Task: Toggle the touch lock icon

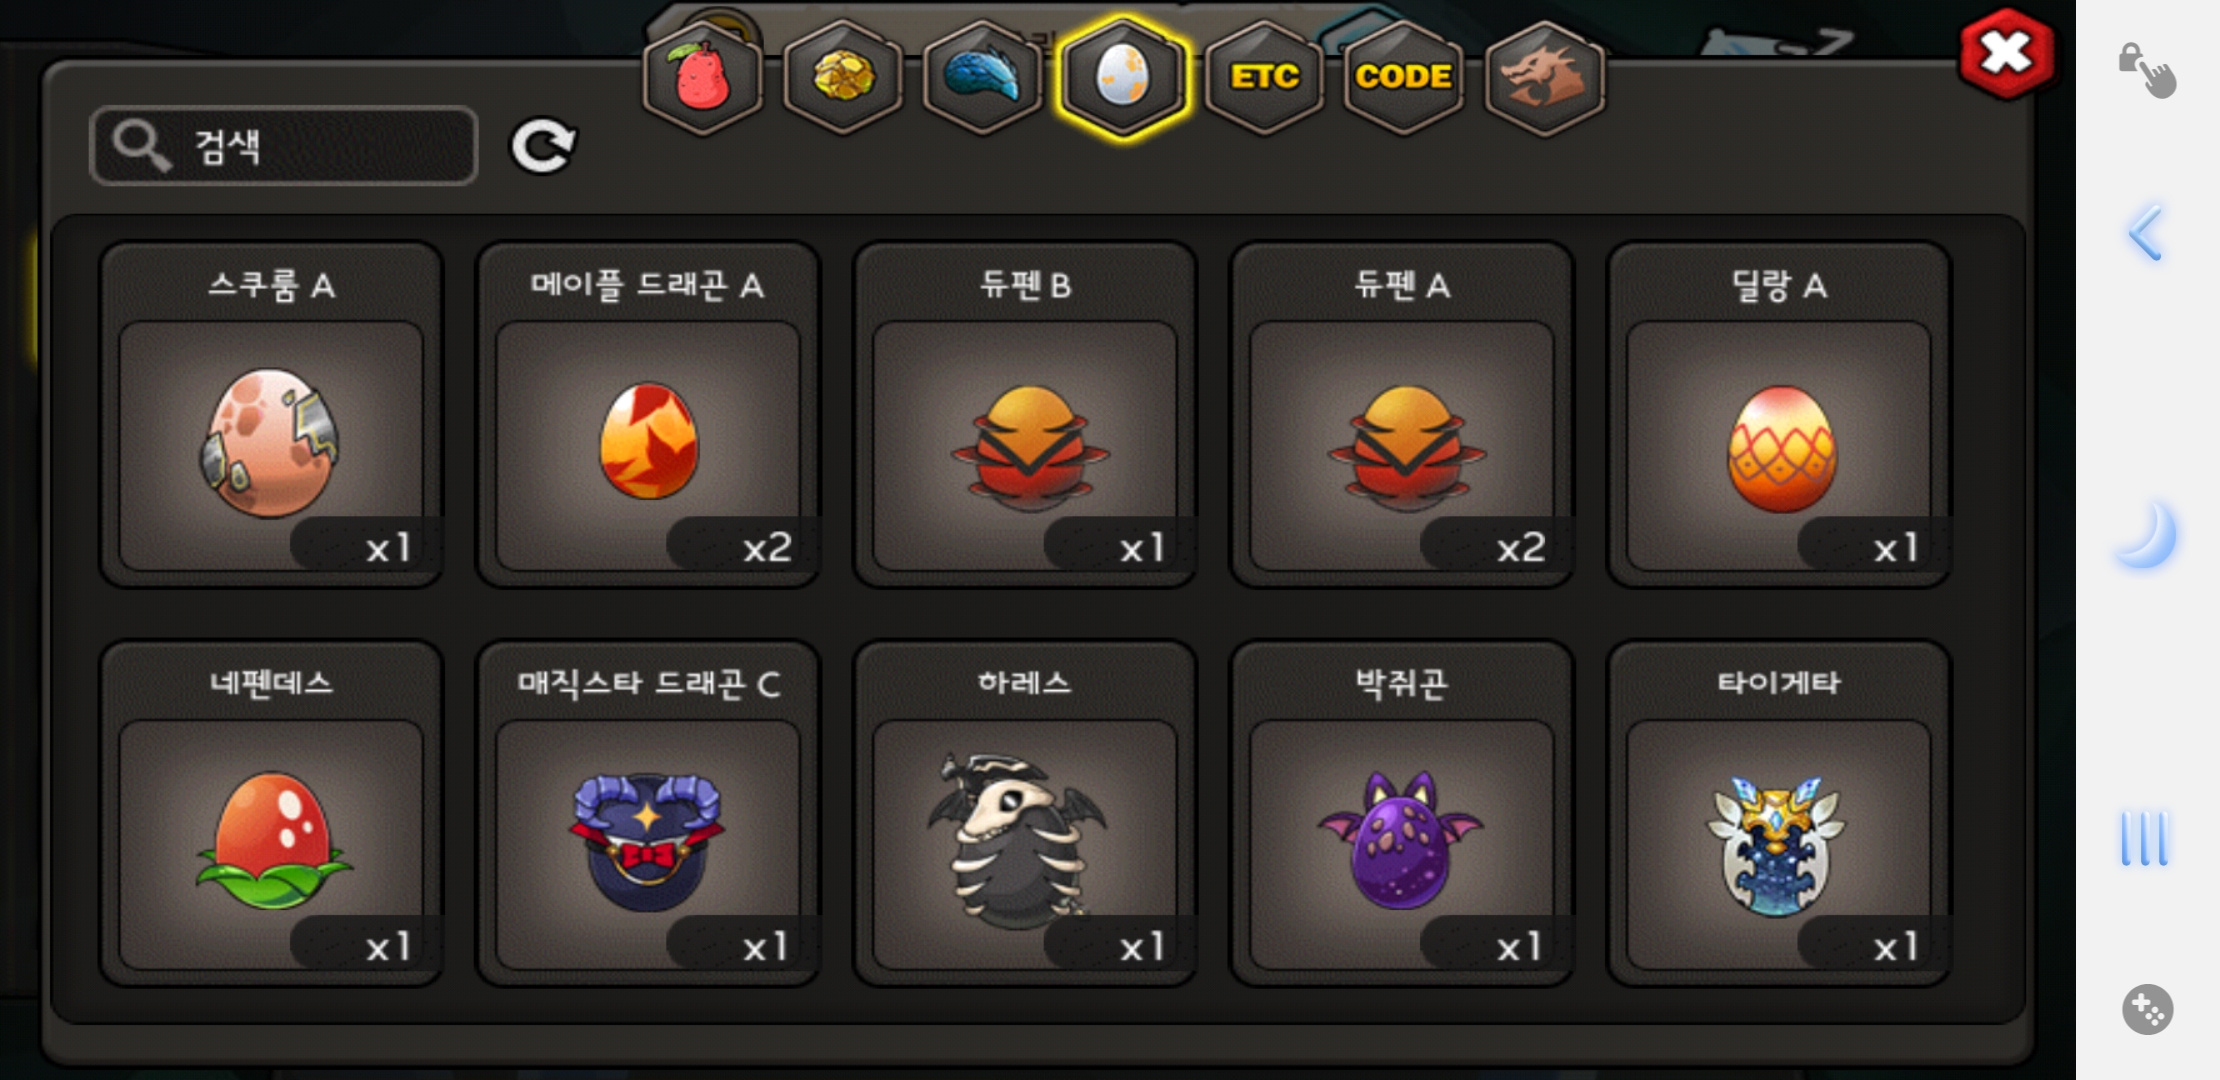Action: tap(2146, 70)
